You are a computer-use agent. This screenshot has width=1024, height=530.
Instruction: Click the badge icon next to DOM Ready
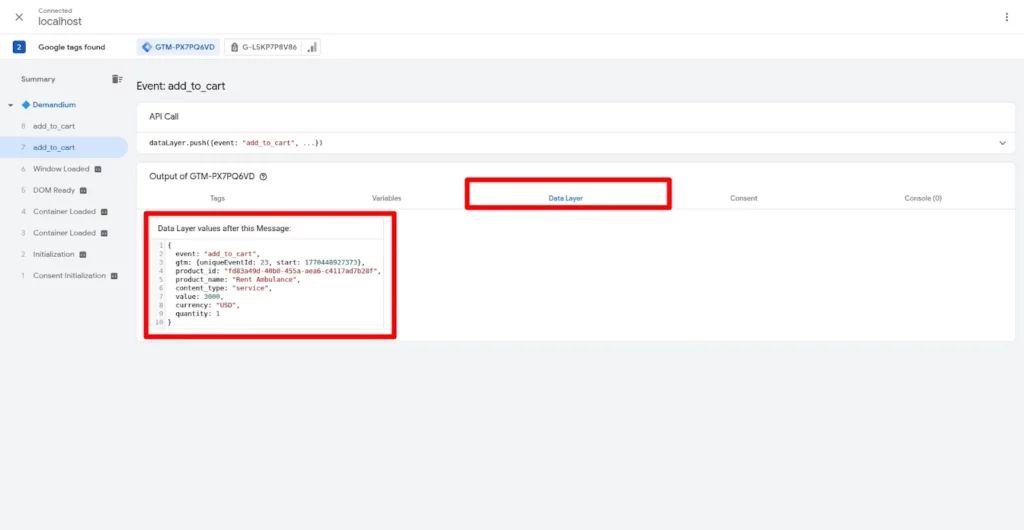click(83, 191)
